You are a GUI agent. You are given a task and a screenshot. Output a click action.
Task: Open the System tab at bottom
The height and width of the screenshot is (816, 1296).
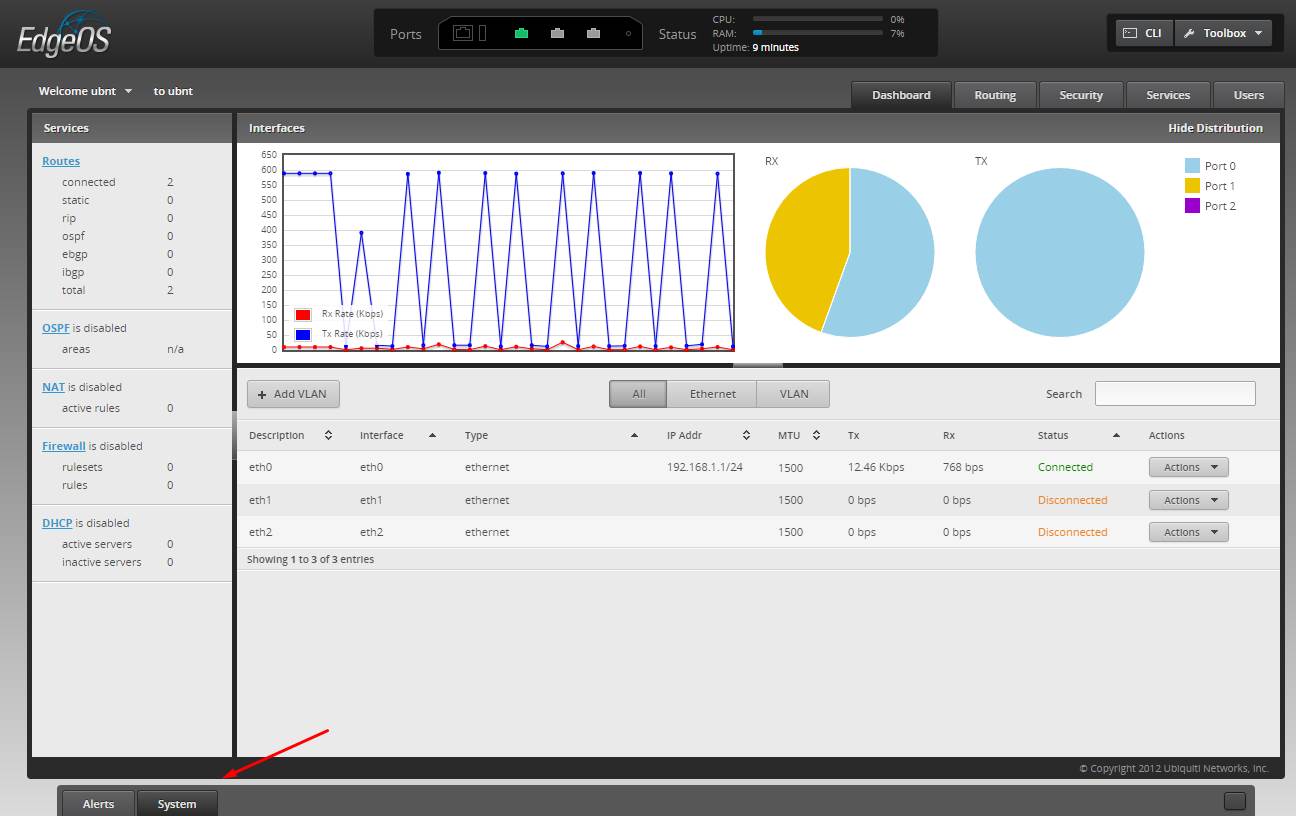pyautogui.click(x=177, y=804)
